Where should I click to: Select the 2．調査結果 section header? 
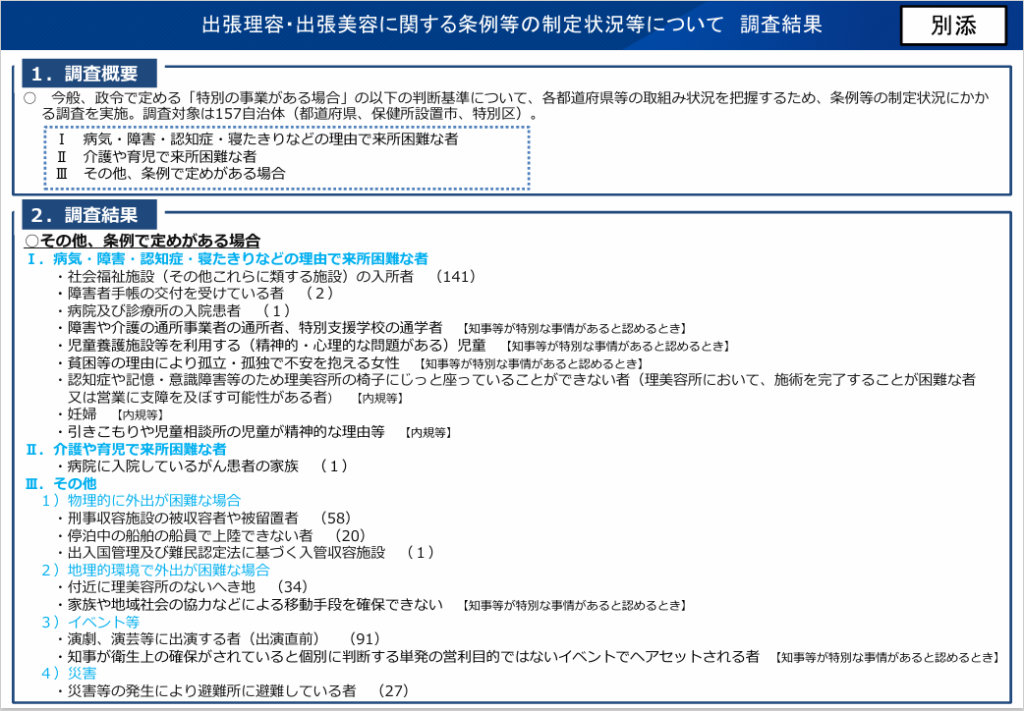84,214
